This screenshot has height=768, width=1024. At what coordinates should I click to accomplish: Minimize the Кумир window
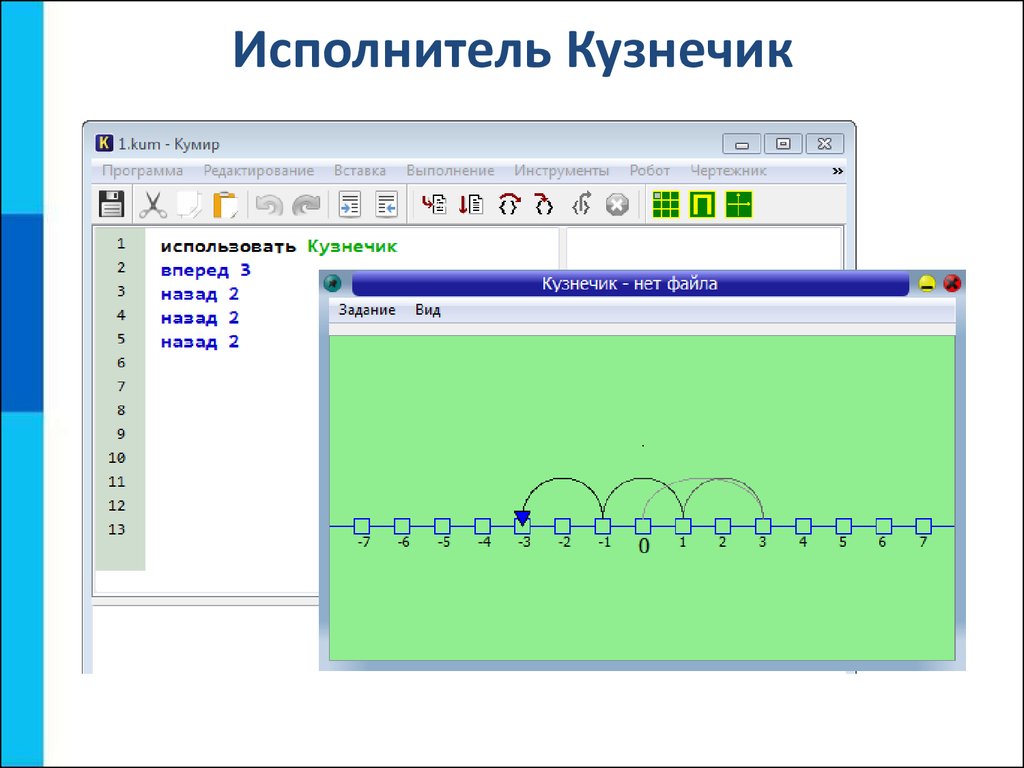742,144
